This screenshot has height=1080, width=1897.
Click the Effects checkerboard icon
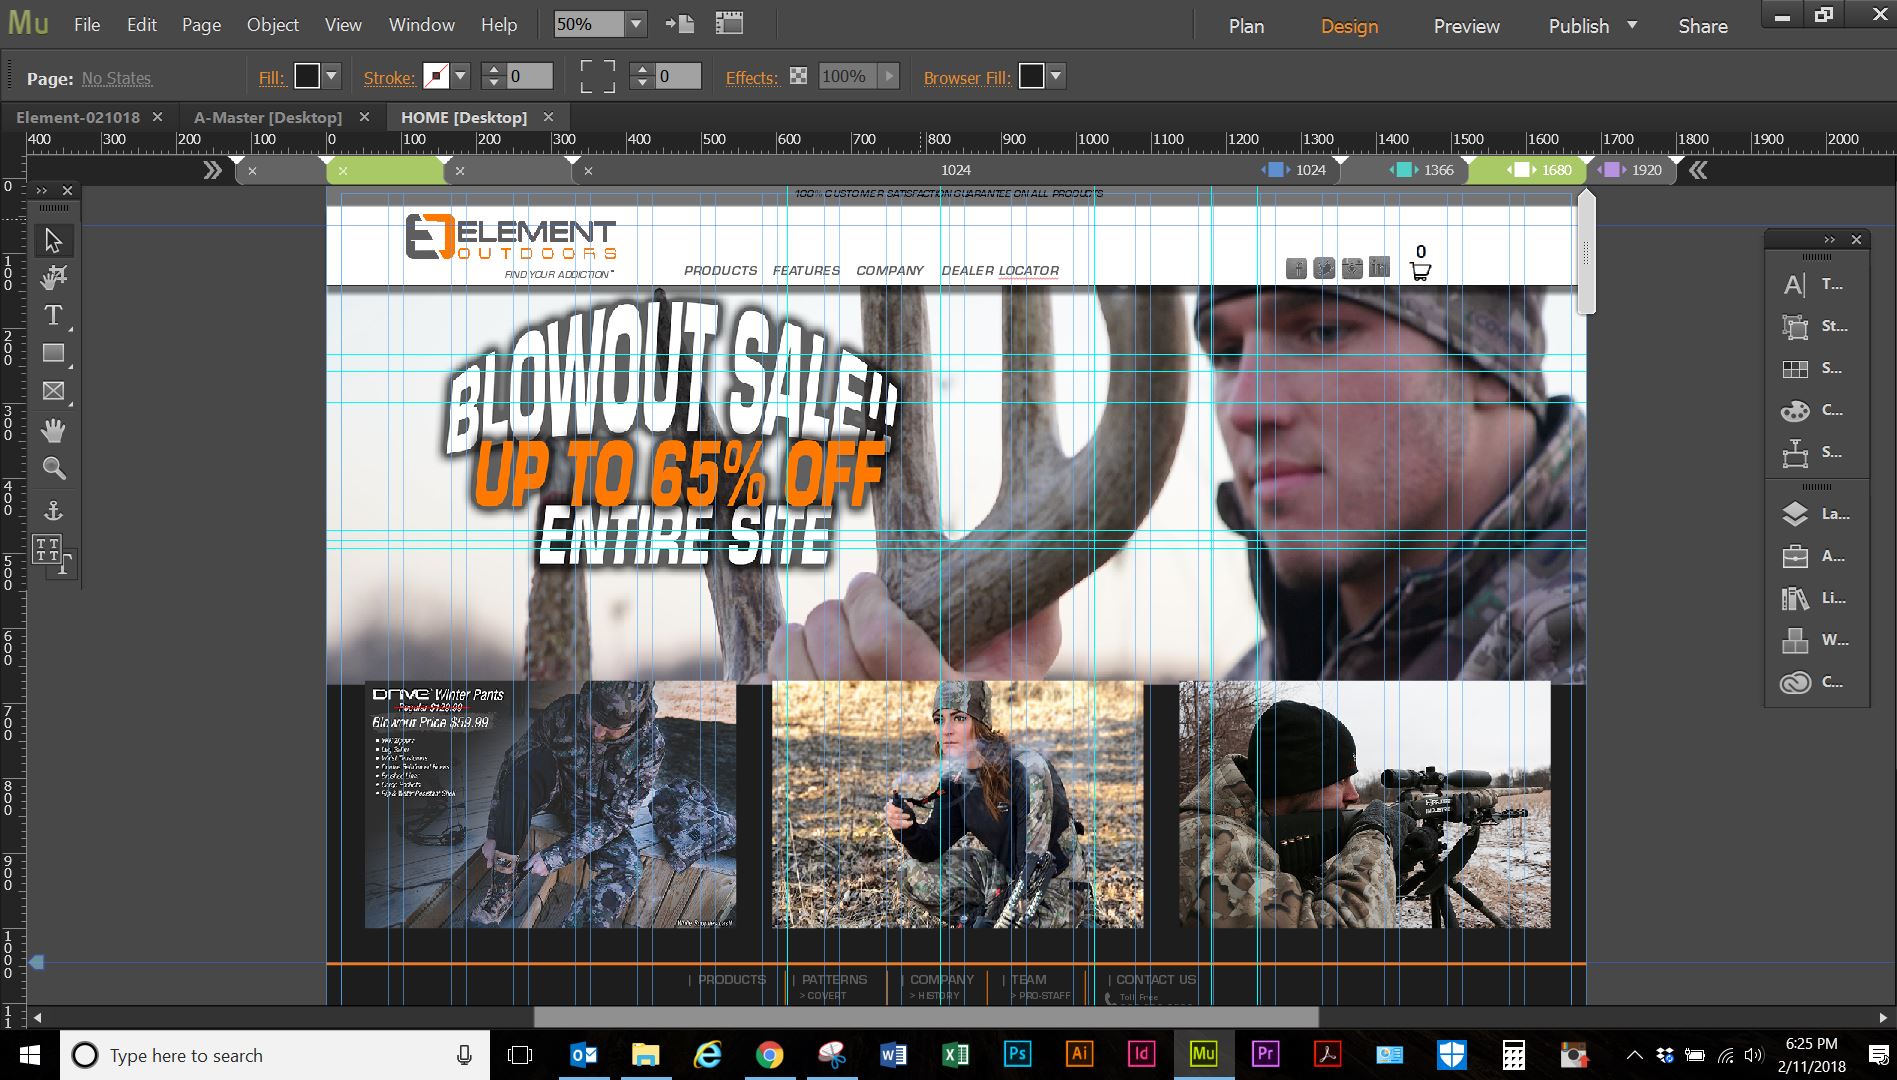tap(798, 76)
